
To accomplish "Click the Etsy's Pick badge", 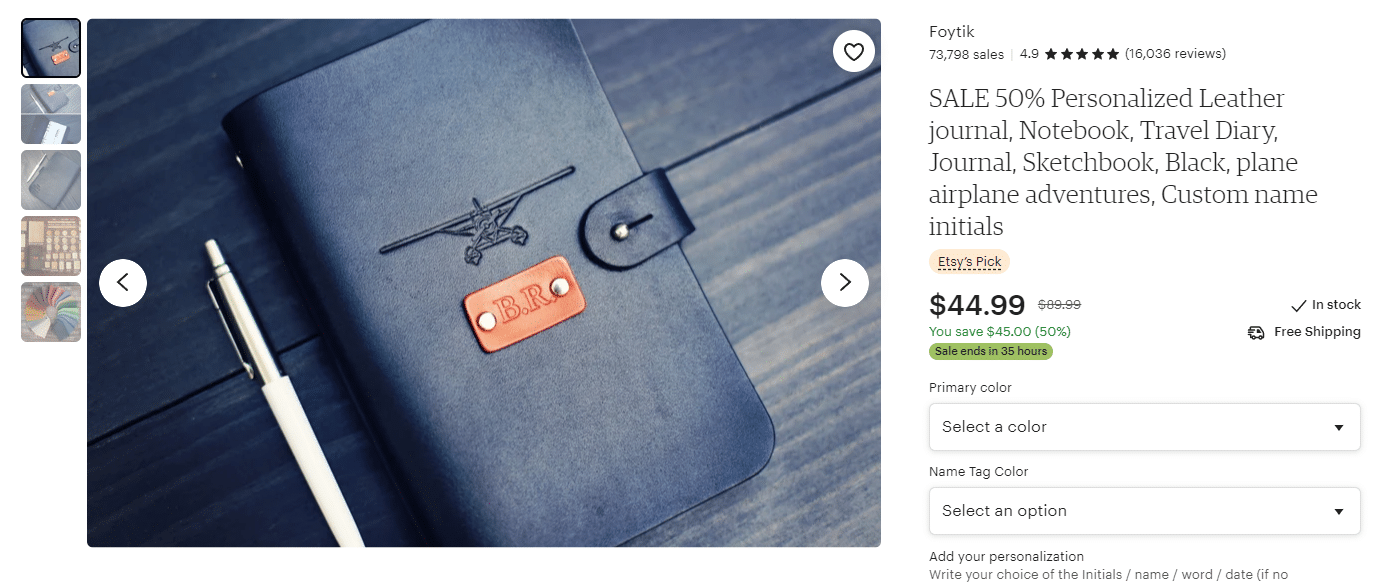I will click(969, 262).
